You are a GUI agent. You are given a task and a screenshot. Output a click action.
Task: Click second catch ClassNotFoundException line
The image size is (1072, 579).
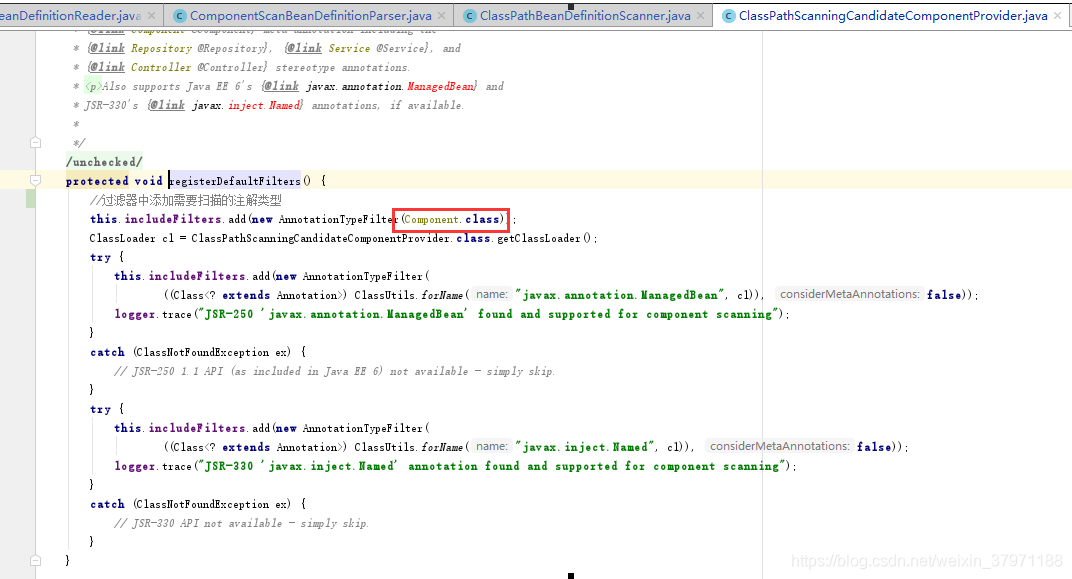click(x=198, y=504)
